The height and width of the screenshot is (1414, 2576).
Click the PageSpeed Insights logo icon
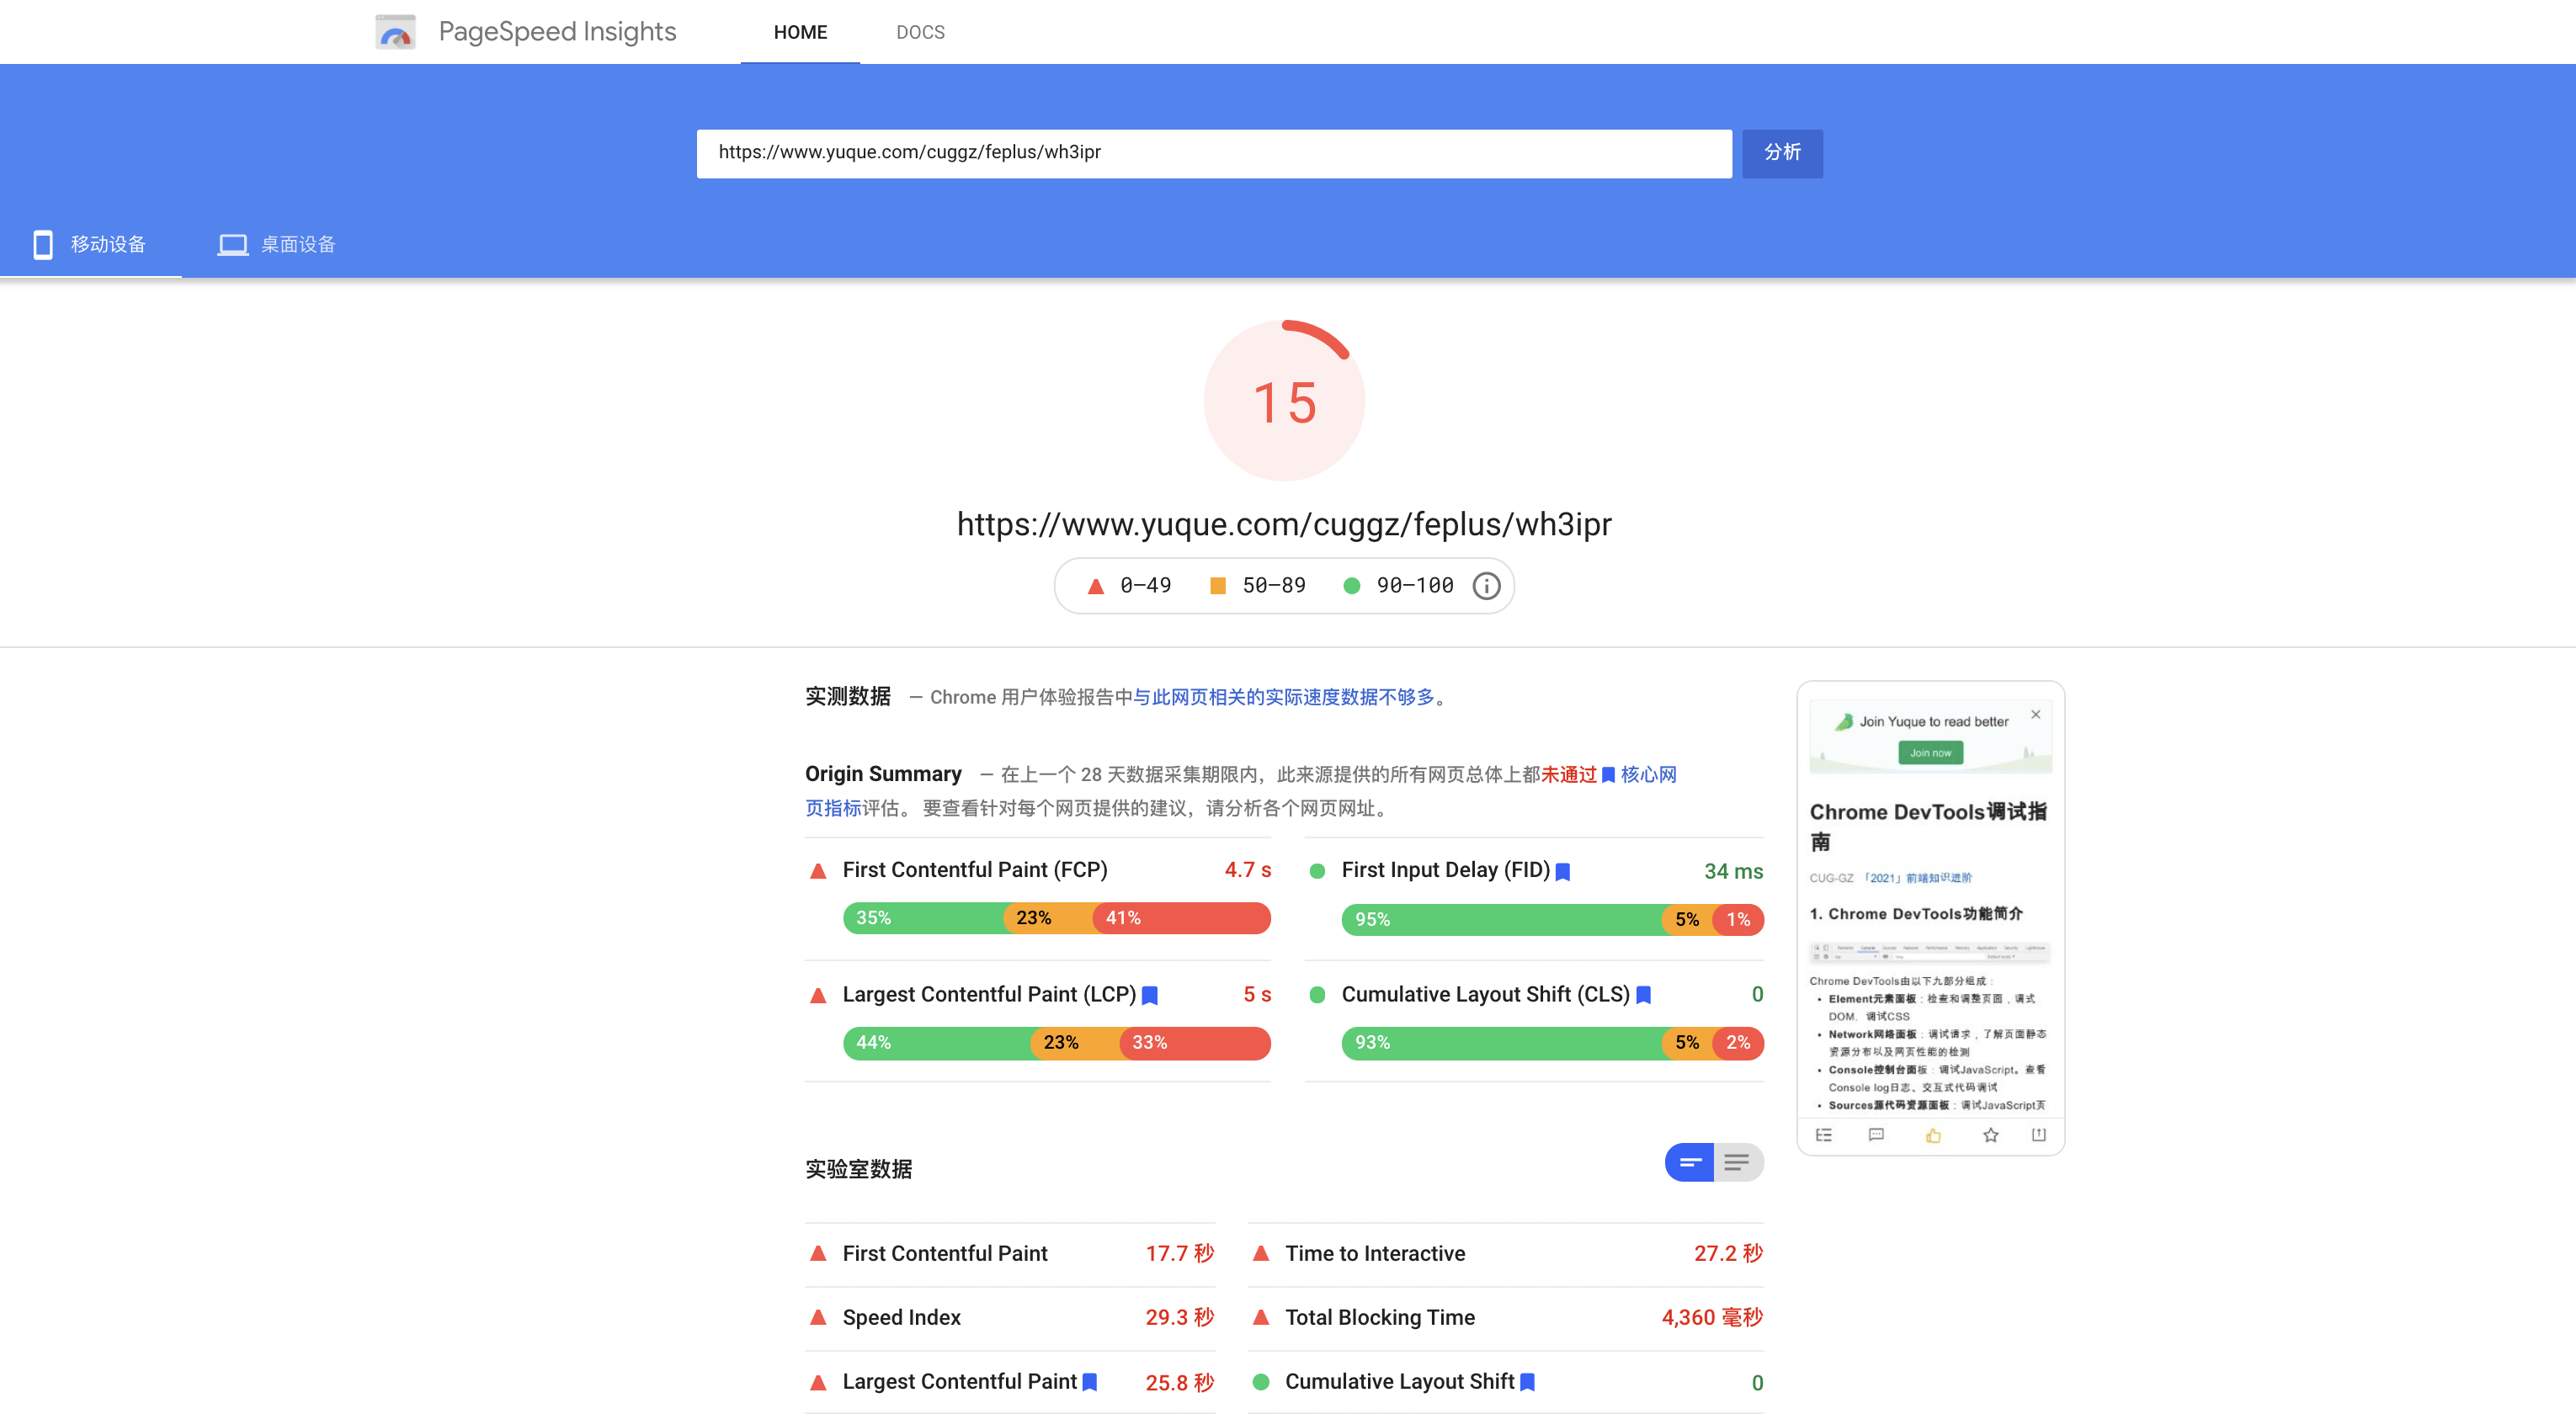396,32
